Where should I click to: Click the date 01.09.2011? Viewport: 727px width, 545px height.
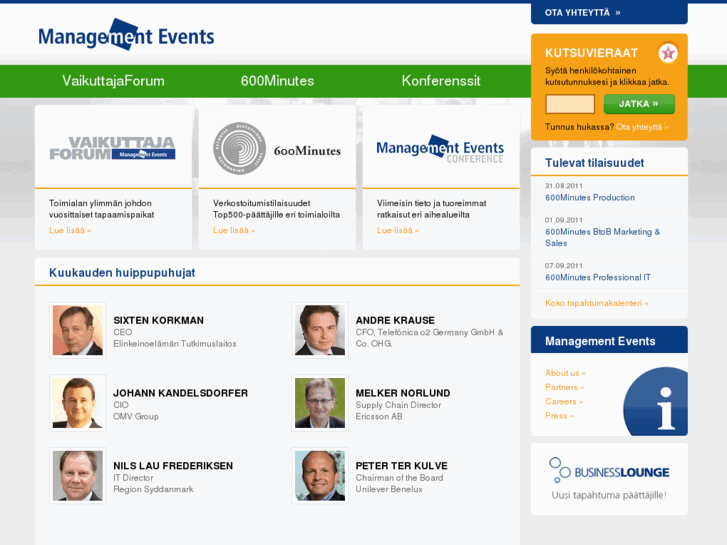tap(564, 220)
